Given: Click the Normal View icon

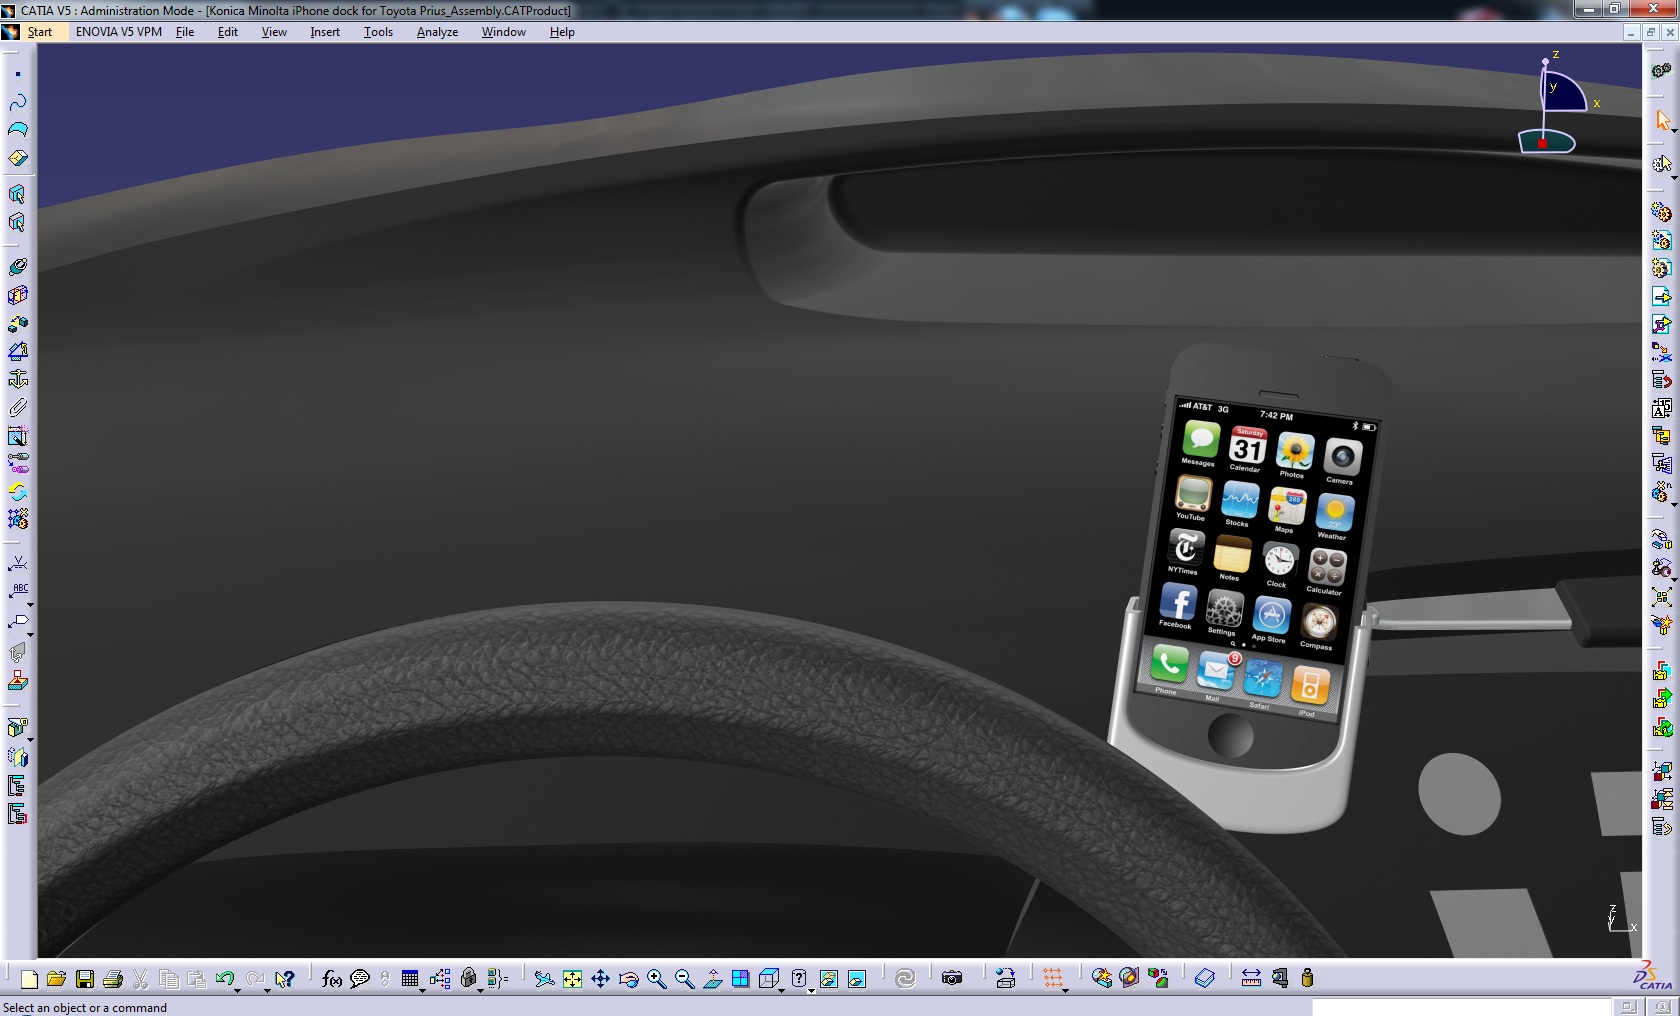Looking at the screenshot, I should (x=712, y=979).
